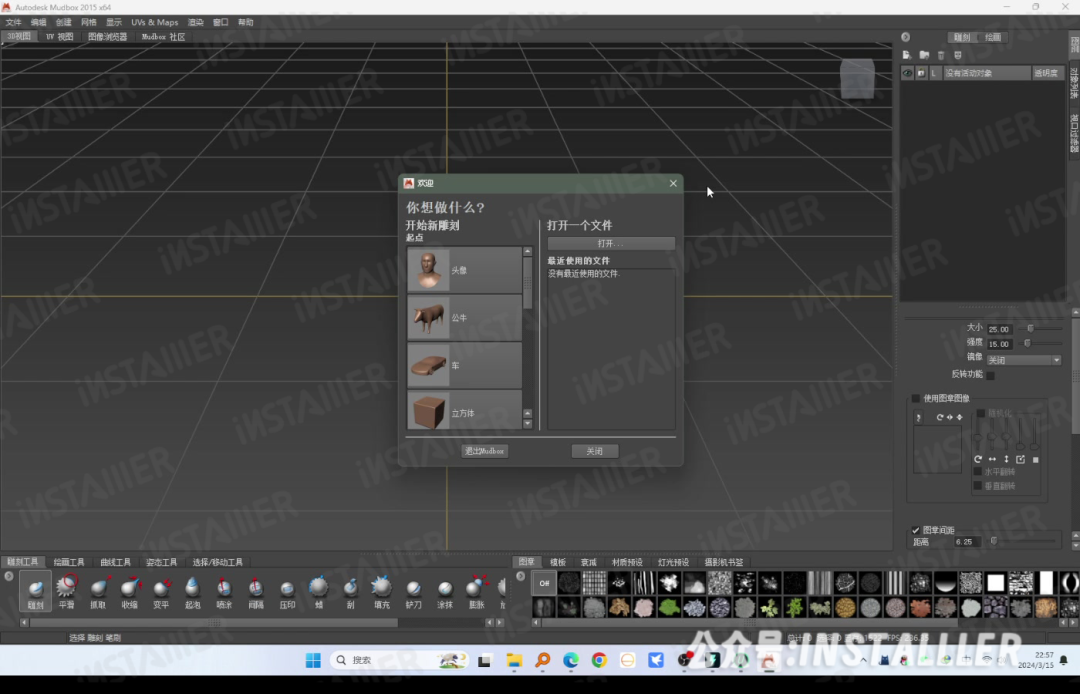1080x694 pixels.
Task: Click the 关闭 button in welcome dialog
Action: click(x=594, y=452)
